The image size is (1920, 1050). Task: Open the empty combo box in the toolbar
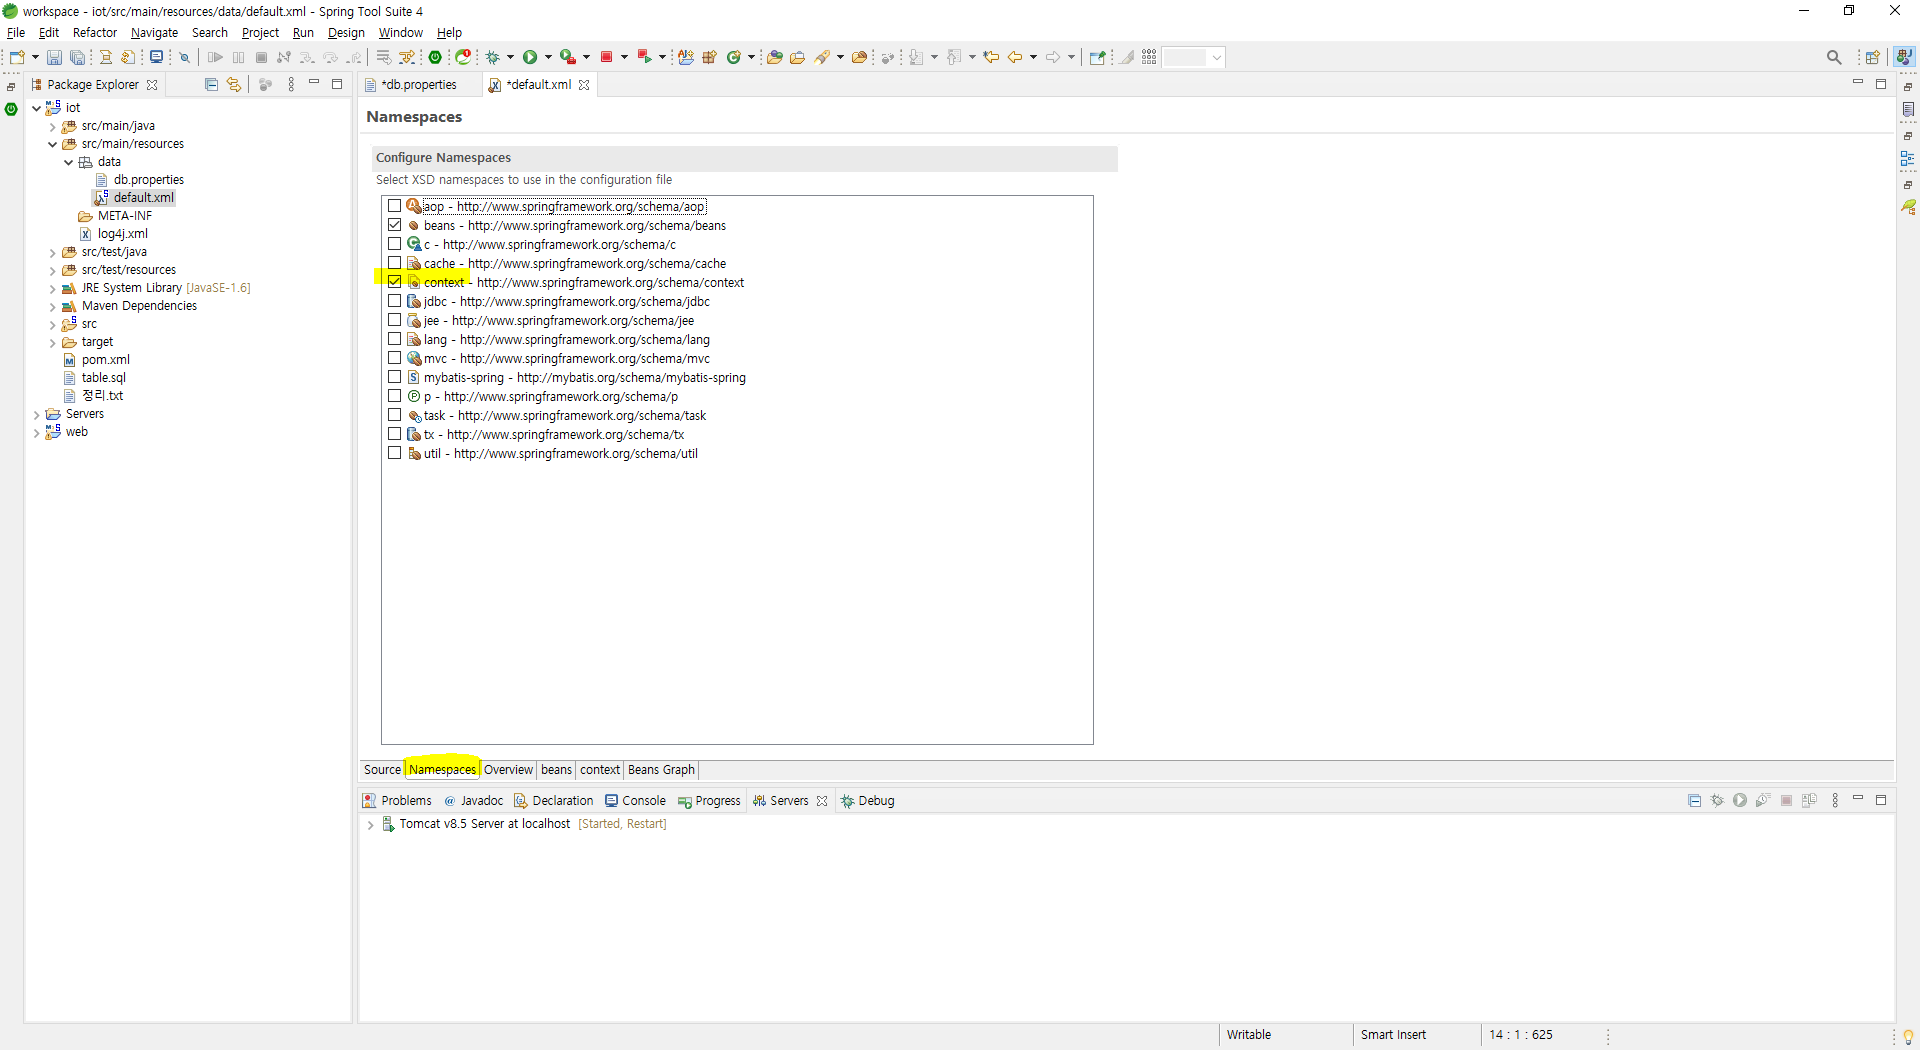pyautogui.click(x=1194, y=57)
